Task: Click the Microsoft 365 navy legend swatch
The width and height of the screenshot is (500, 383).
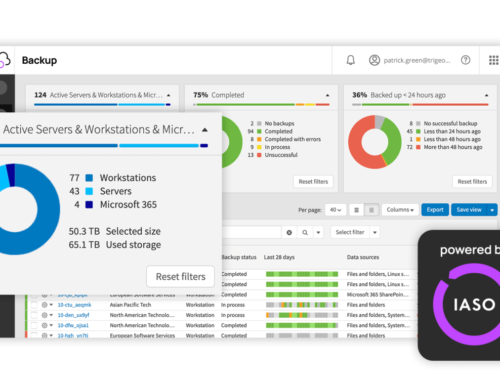Action: click(89, 204)
